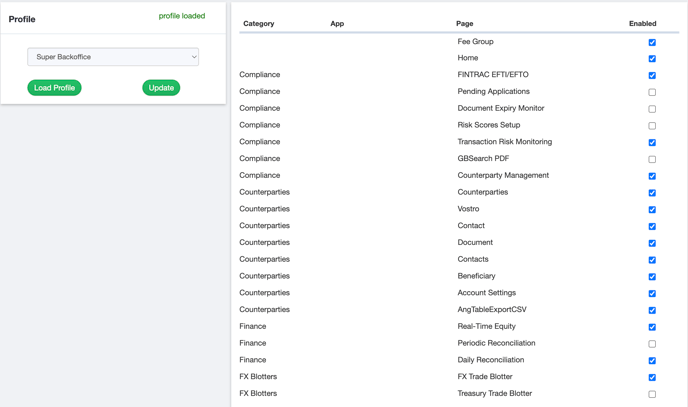Click the Enabled column header
This screenshot has width=688, height=407.
(642, 23)
